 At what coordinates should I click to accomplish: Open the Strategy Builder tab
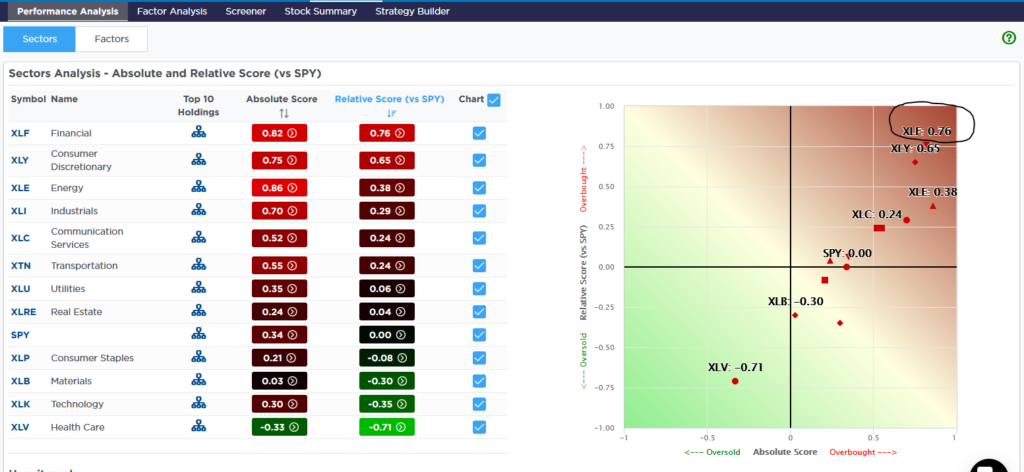412,12
